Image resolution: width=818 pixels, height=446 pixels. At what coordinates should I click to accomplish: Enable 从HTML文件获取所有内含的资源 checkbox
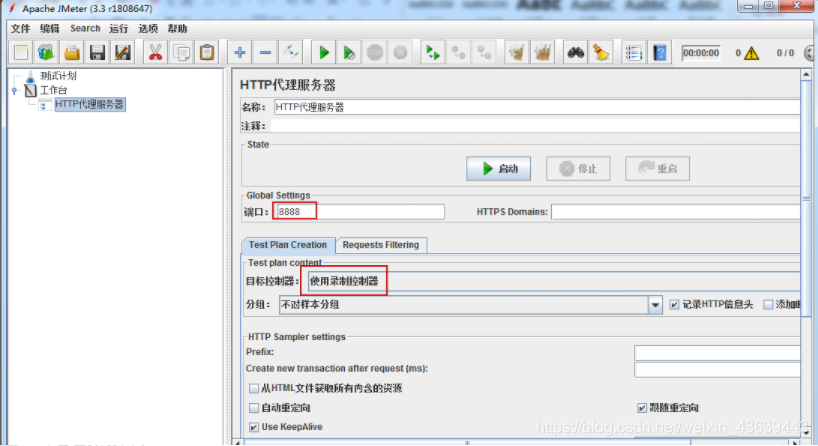pyautogui.click(x=254, y=388)
